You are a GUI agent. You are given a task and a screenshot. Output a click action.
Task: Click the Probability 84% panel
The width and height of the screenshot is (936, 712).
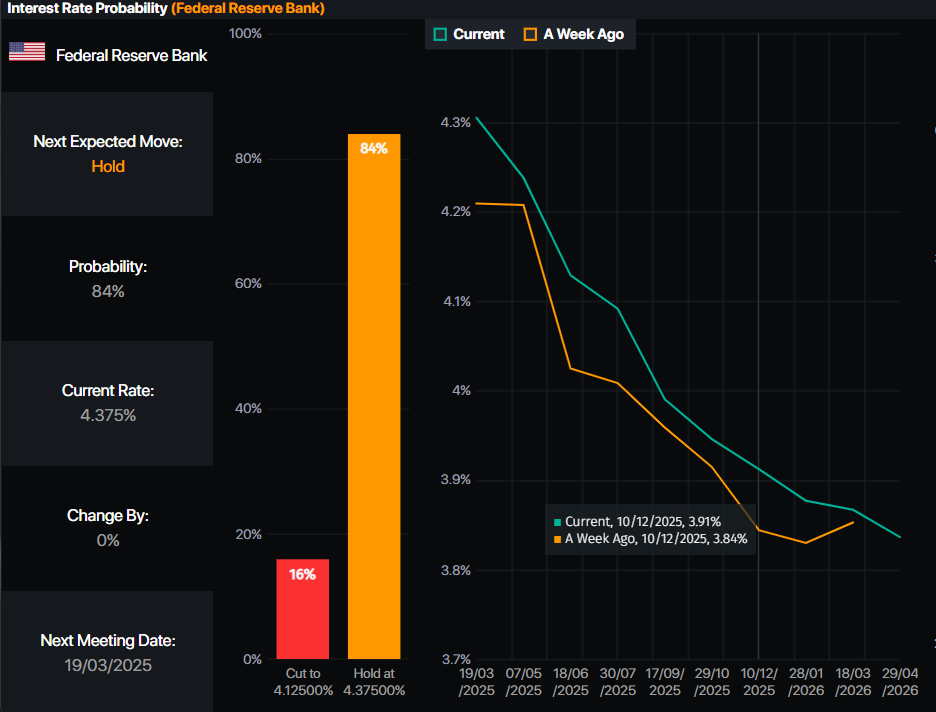107,279
